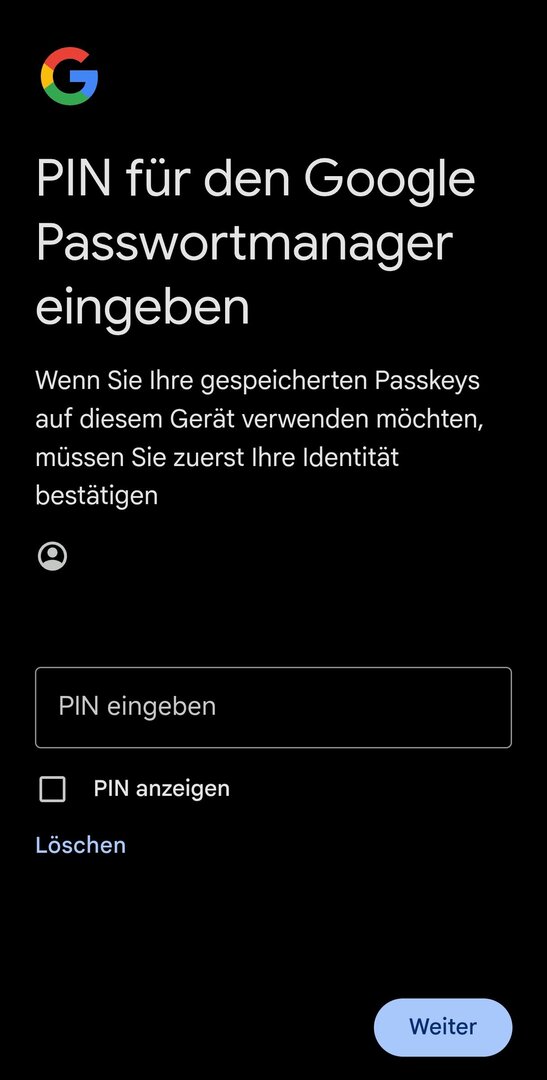Image resolution: width=547 pixels, height=1080 pixels.
Task: Click the "PIN anzeigen" label text
Action: coord(162,789)
